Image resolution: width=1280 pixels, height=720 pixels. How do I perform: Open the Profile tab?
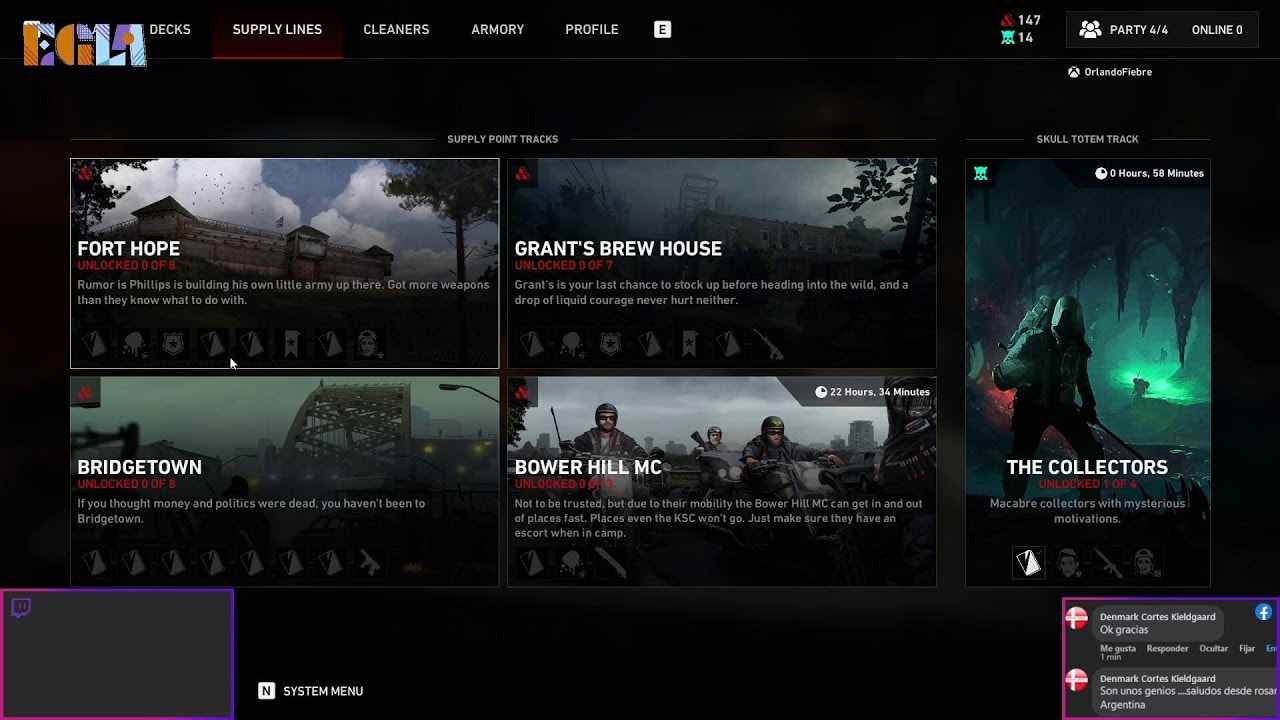tap(592, 30)
